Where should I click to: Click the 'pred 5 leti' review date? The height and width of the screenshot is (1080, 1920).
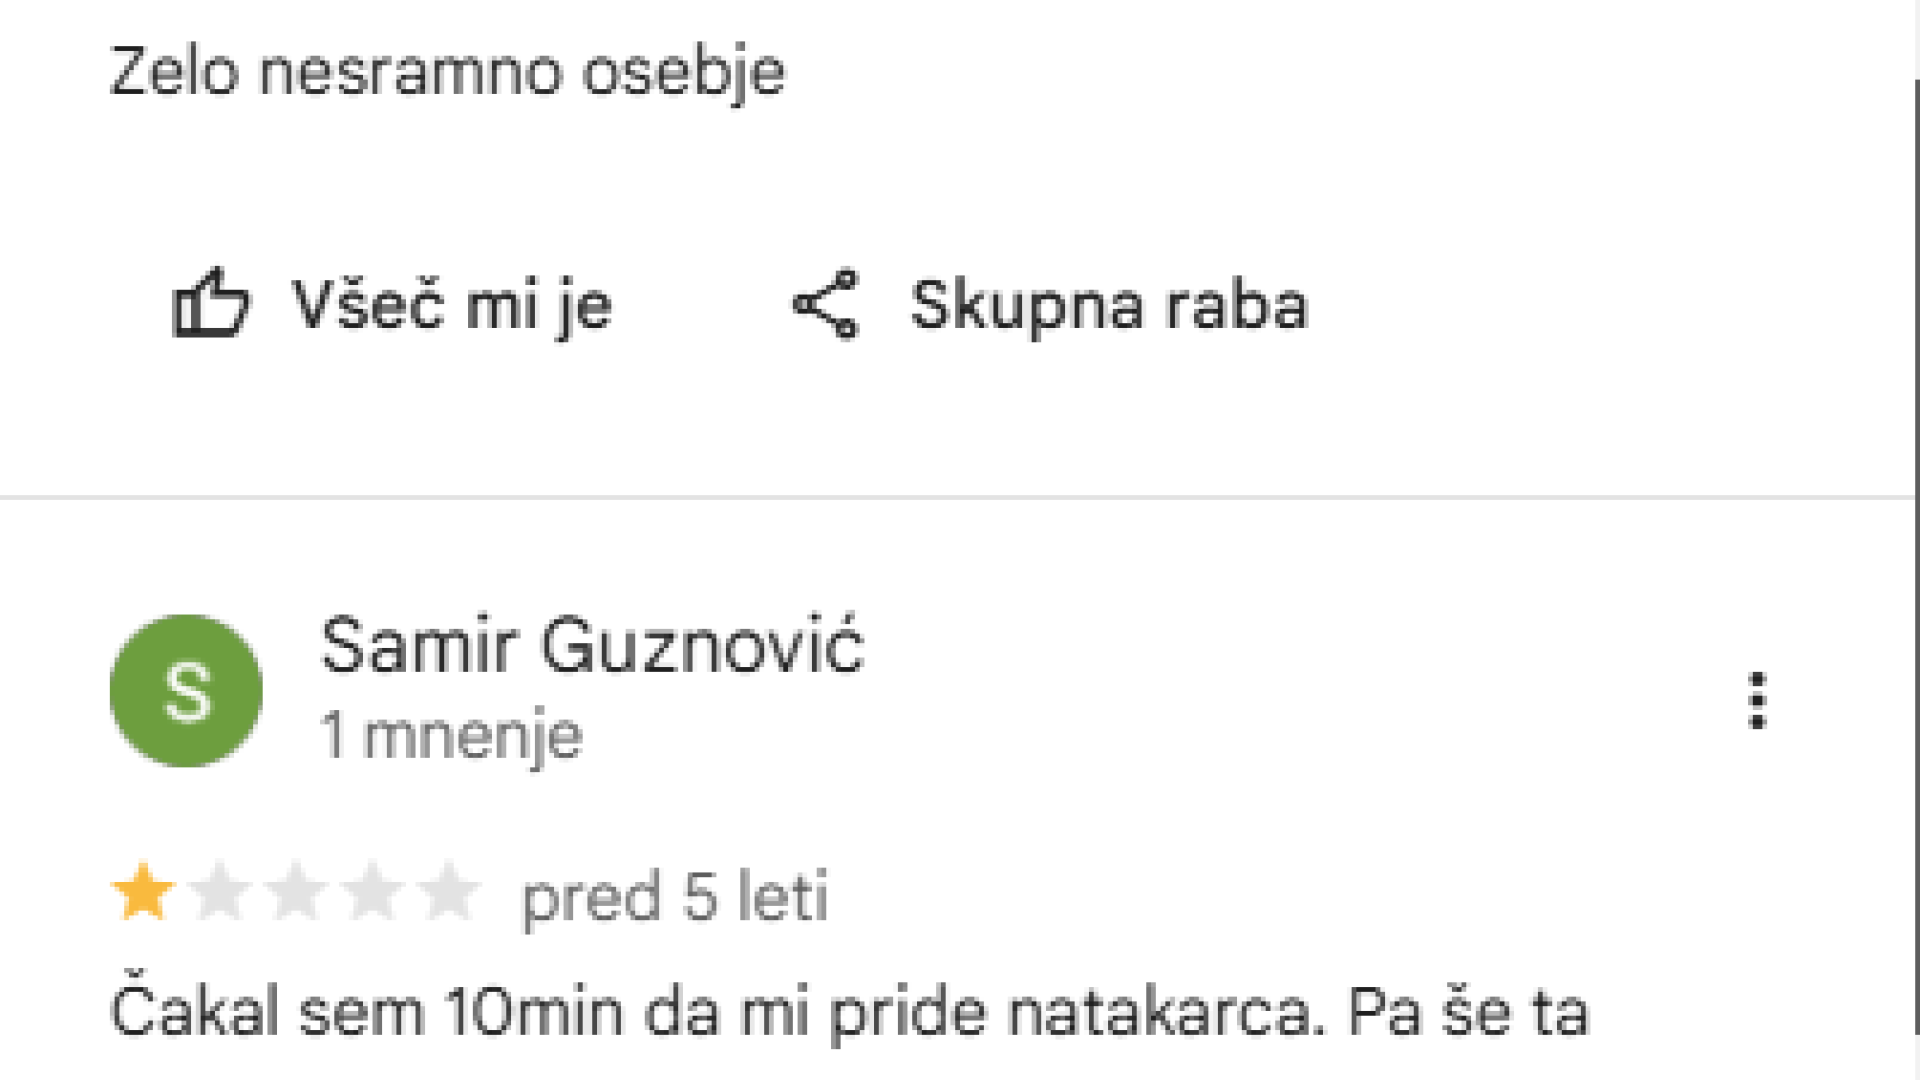[x=675, y=896]
